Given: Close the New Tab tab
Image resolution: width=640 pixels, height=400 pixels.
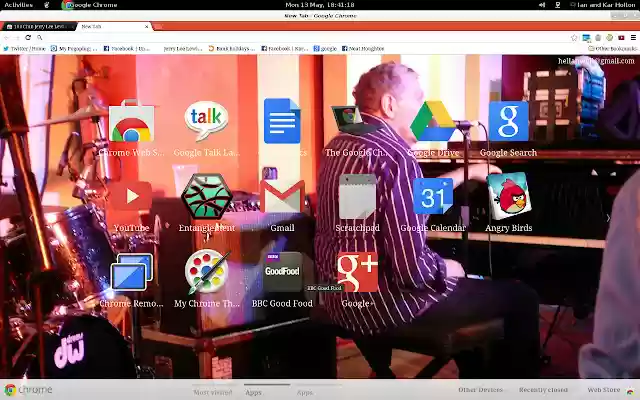Looking at the screenshot, I should pyautogui.click(x=147, y=27).
